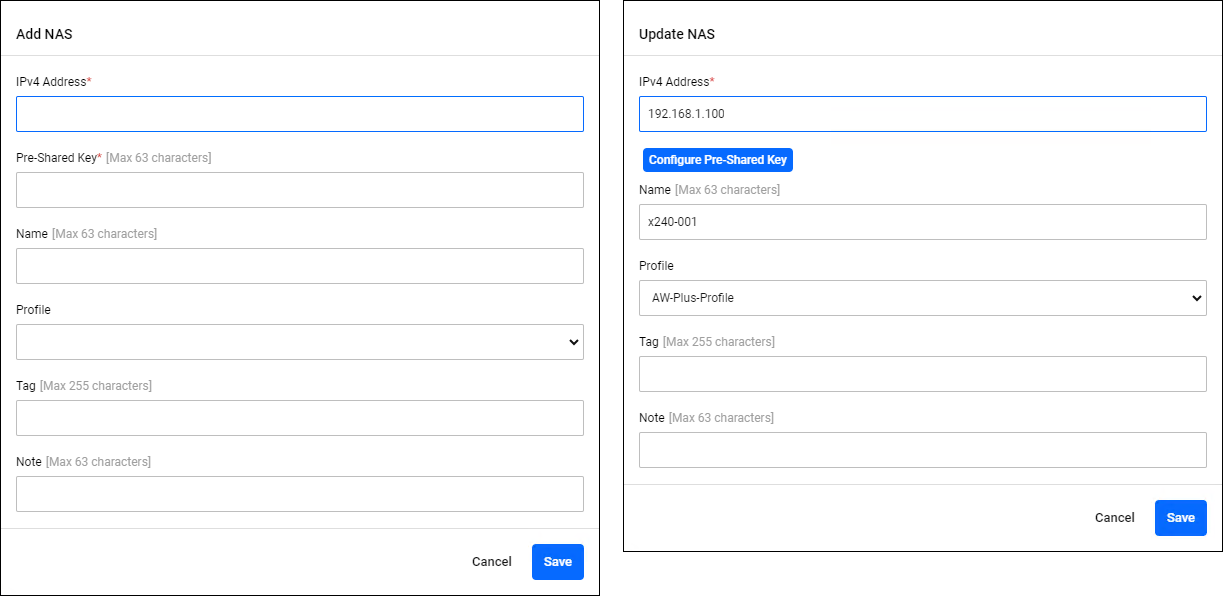Screen dimensions: 1223x596
Task: Cancel the Add NAS dialog
Action: click(491, 562)
